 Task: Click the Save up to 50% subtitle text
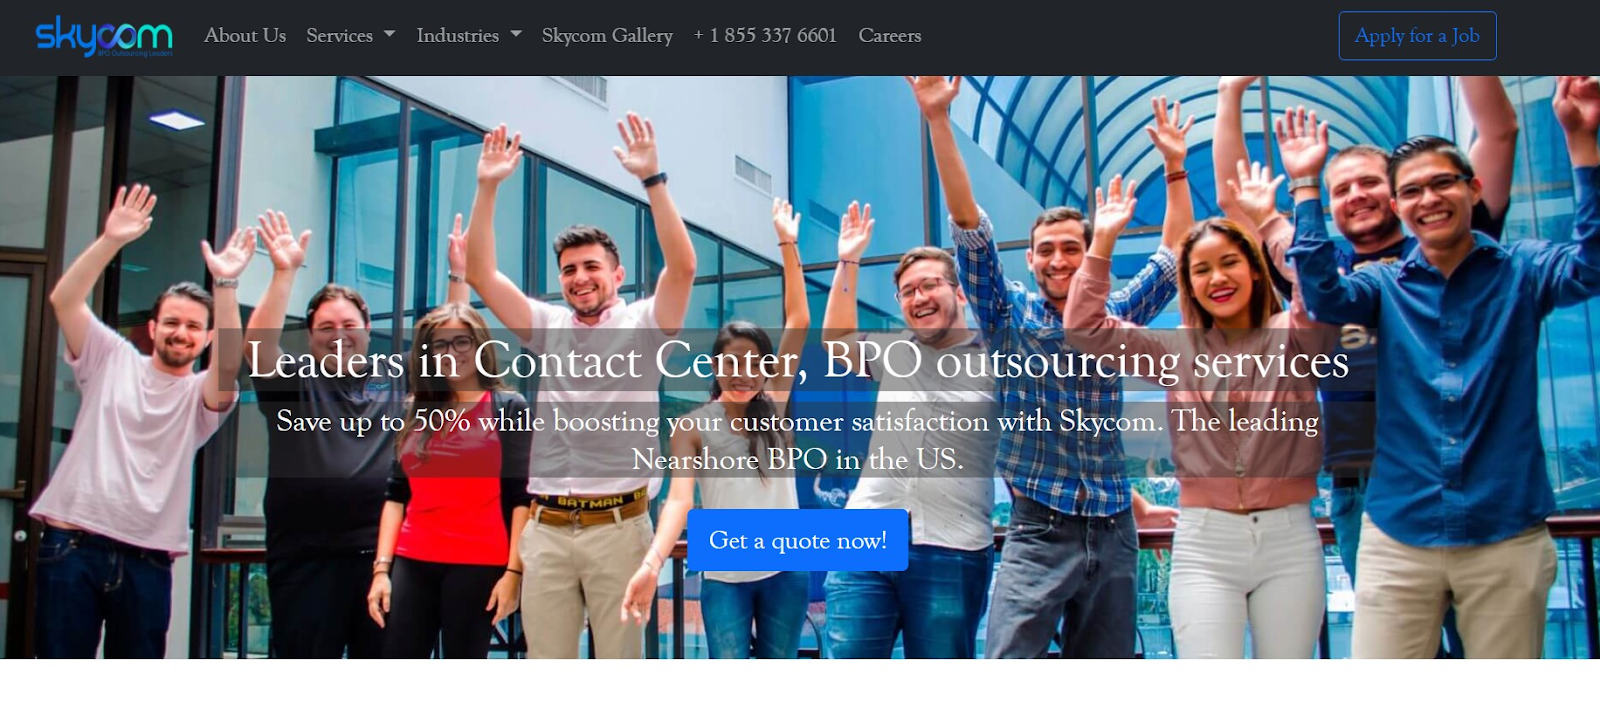point(797,440)
